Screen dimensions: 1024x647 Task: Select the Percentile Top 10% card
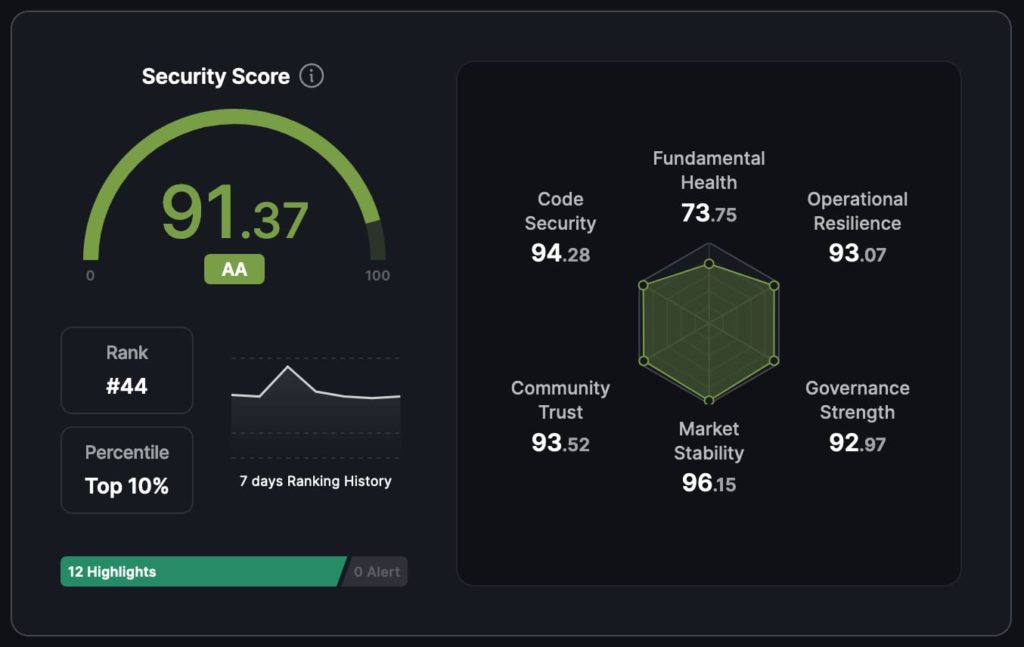pos(127,470)
